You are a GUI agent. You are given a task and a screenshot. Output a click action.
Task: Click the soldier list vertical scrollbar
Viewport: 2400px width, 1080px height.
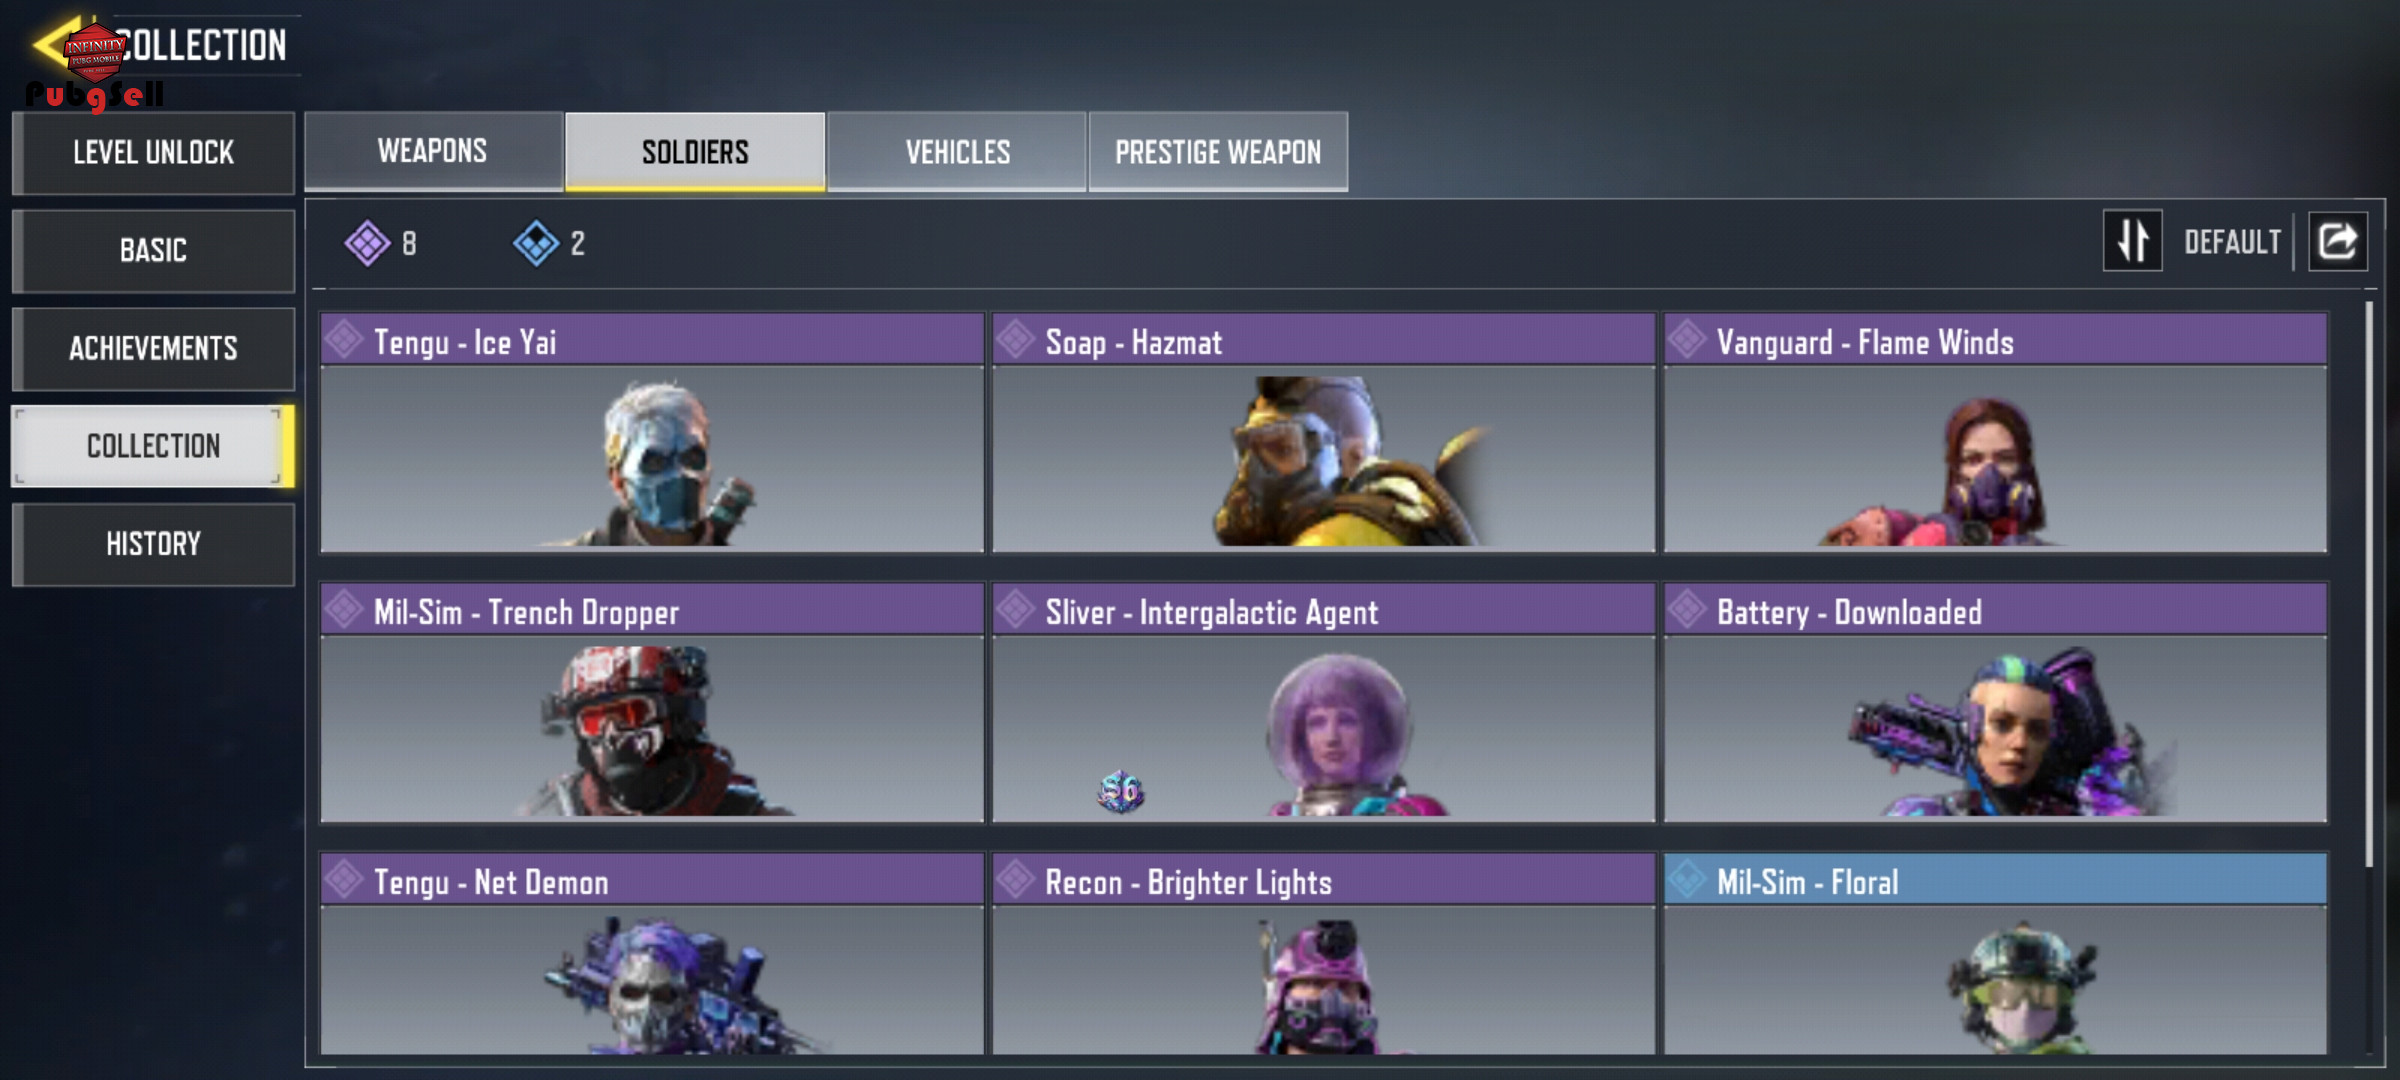coord(2368,585)
